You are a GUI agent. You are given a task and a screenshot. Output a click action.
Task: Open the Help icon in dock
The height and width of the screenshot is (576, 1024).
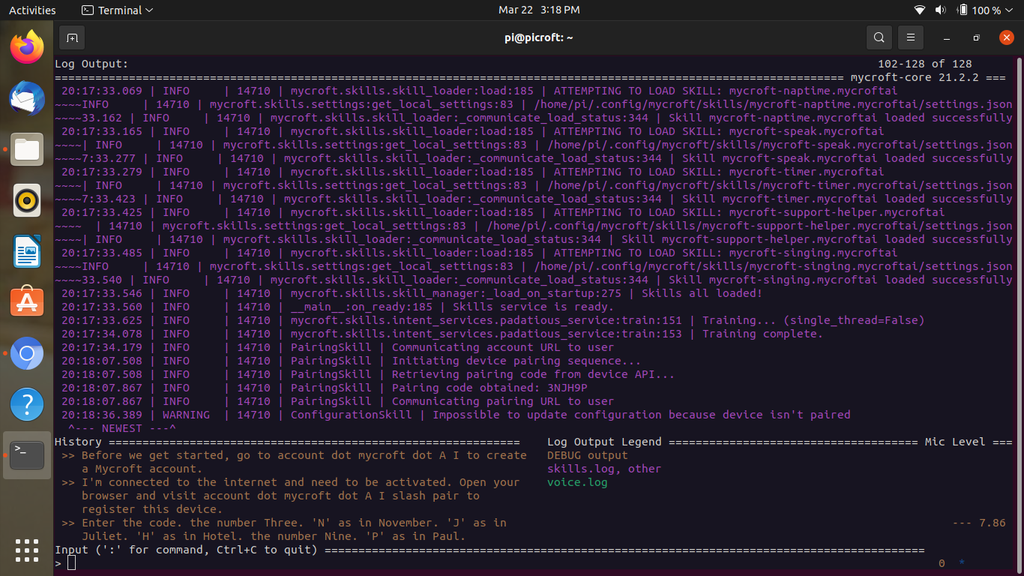[27, 404]
